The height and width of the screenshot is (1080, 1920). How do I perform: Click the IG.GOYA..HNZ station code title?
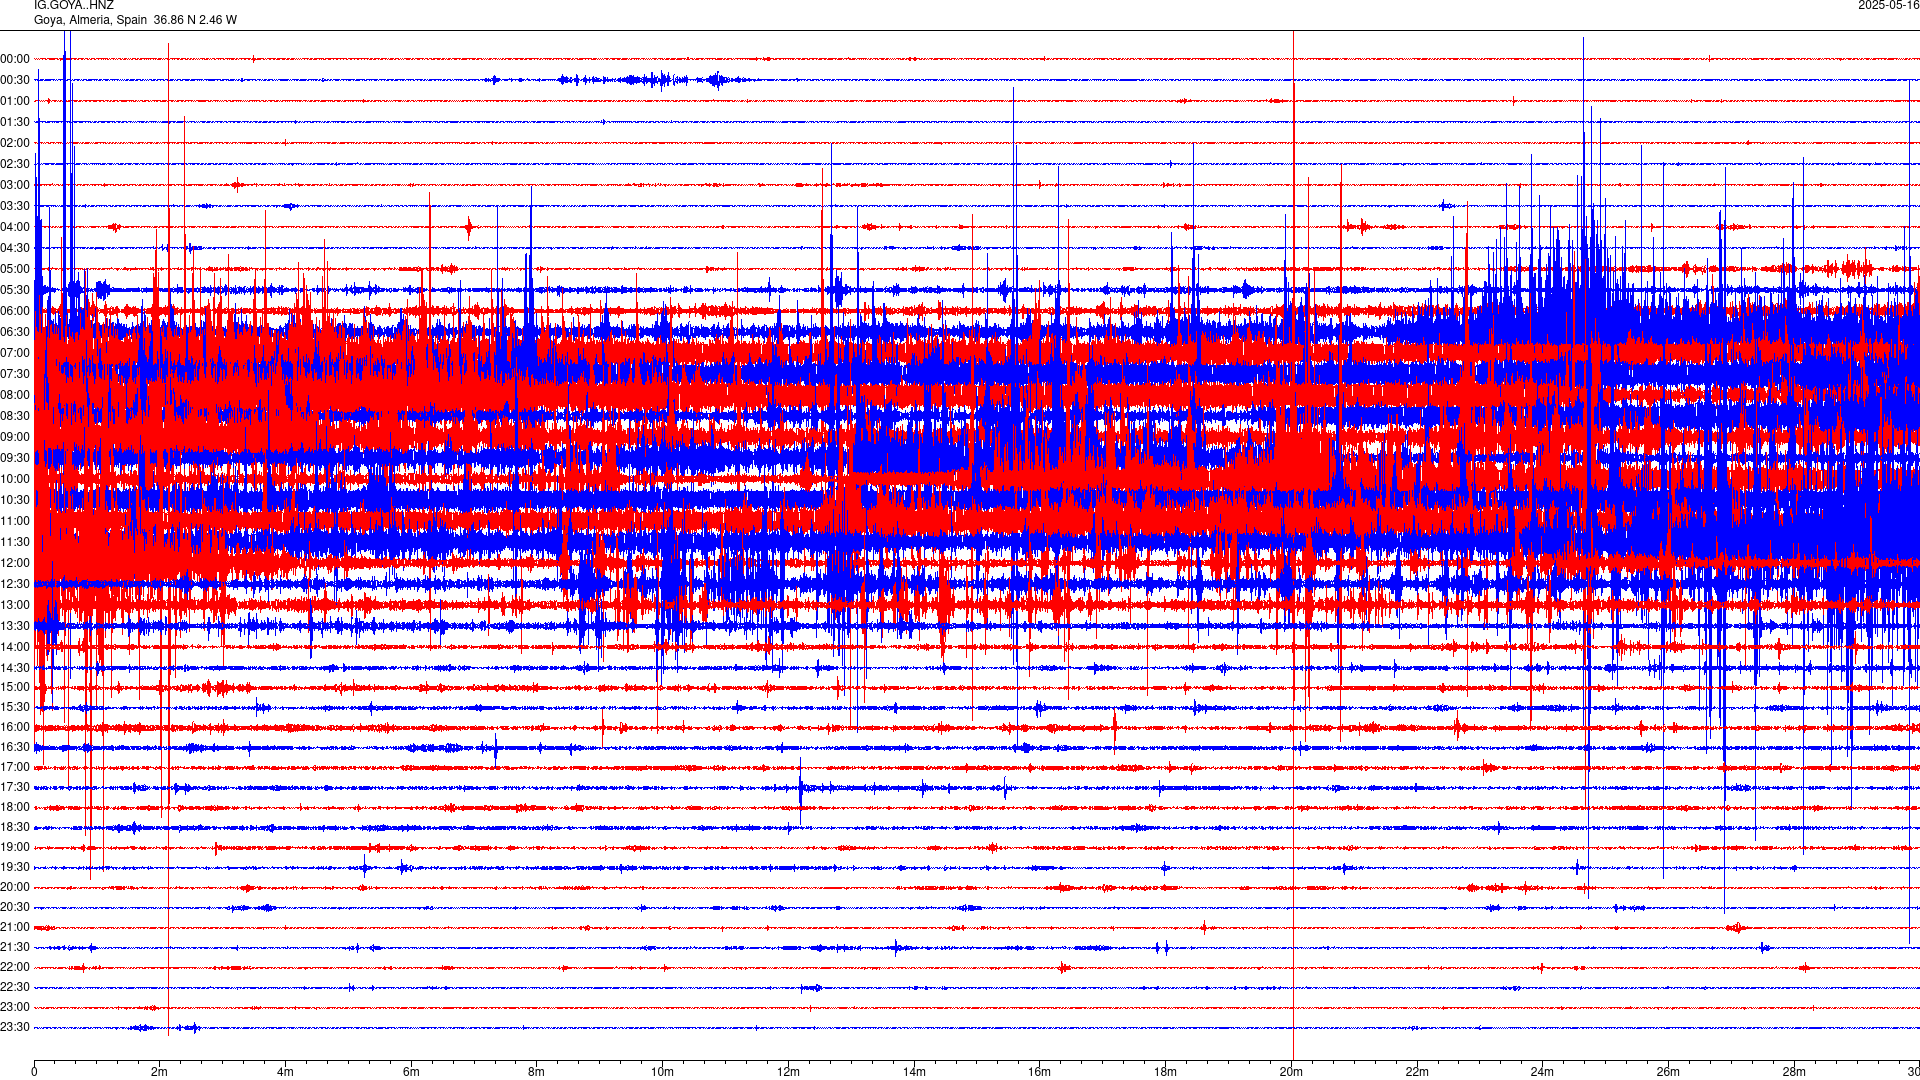click(x=74, y=6)
